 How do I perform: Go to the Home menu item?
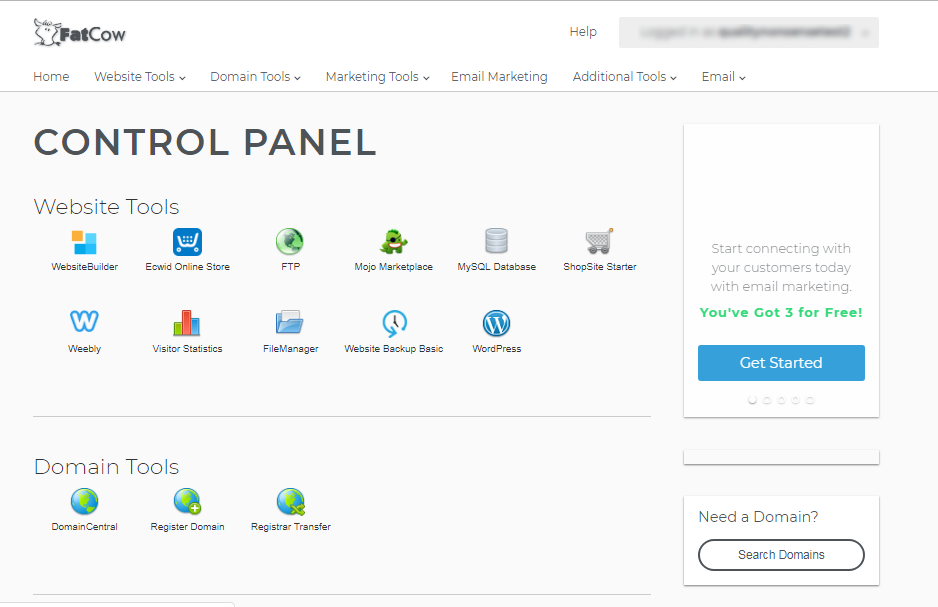coord(51,76)
